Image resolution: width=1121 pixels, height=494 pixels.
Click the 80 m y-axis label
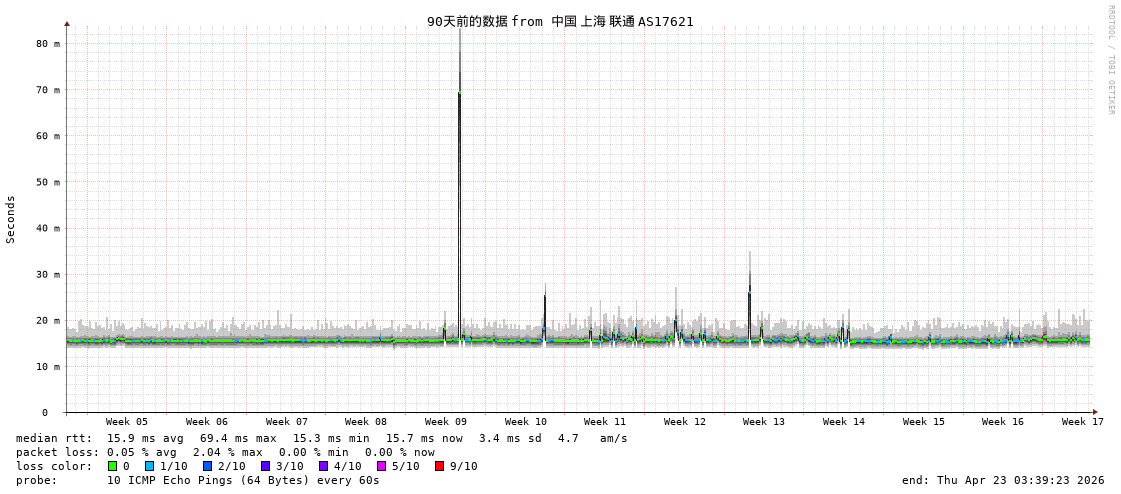tap(48, 44)
